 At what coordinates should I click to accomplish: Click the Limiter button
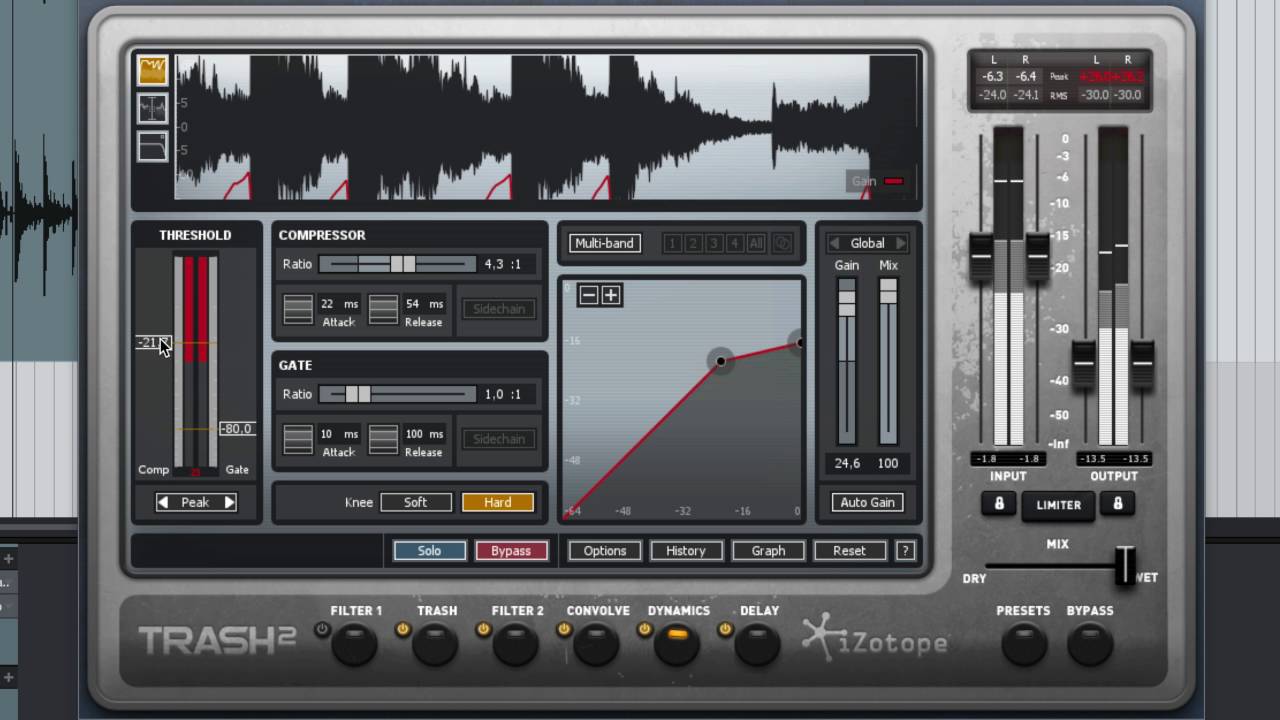[1058, 505]
